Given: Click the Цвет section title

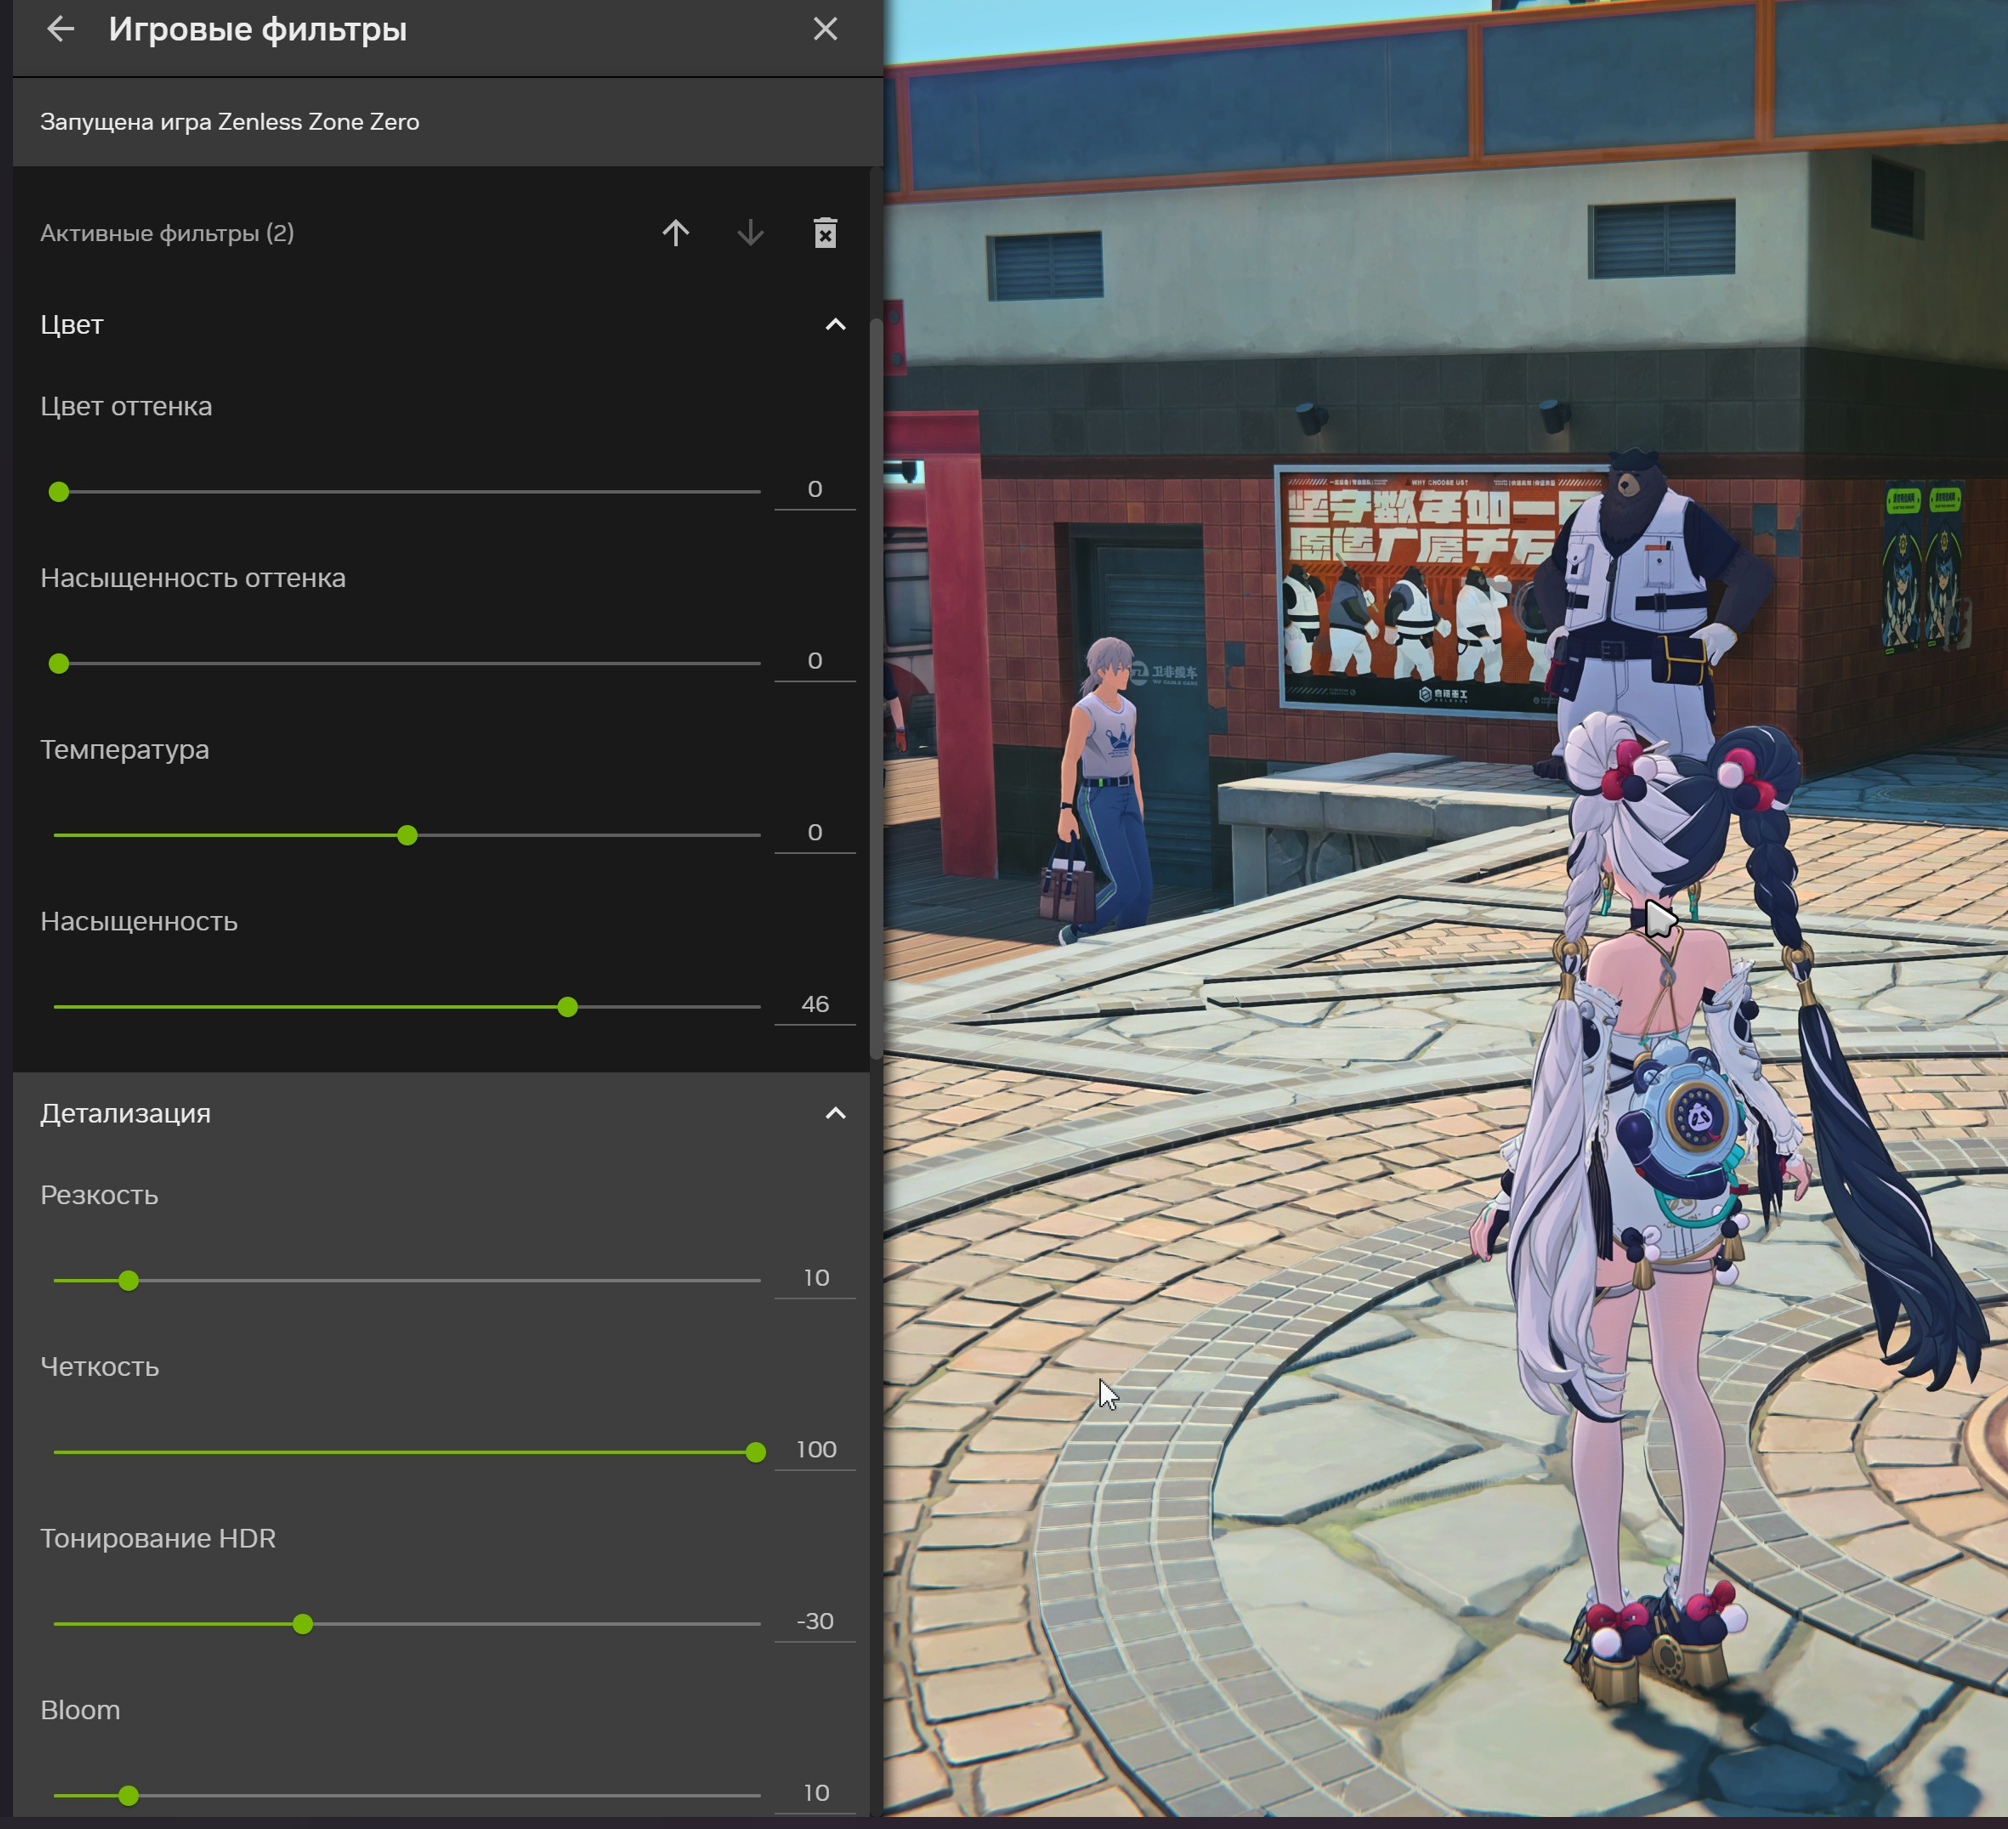Looking at the screenshot, I should [72, 325].
